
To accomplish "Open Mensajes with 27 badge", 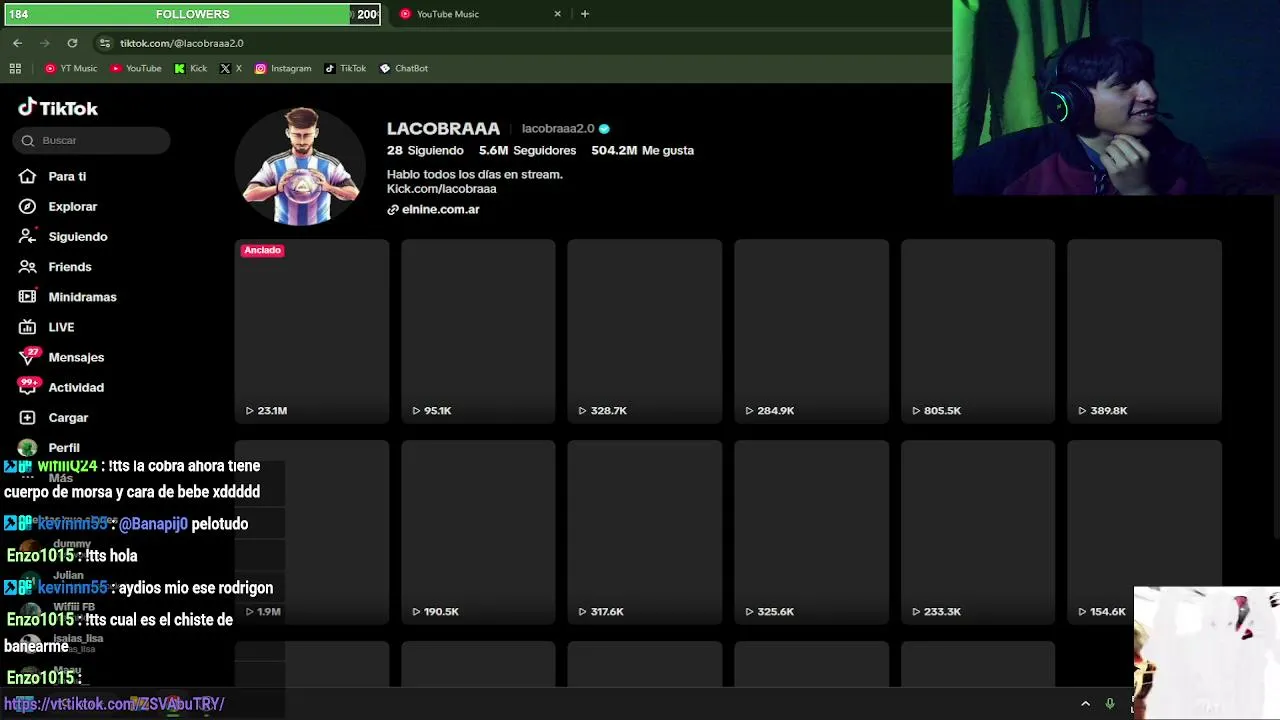I will pos(62,357).
